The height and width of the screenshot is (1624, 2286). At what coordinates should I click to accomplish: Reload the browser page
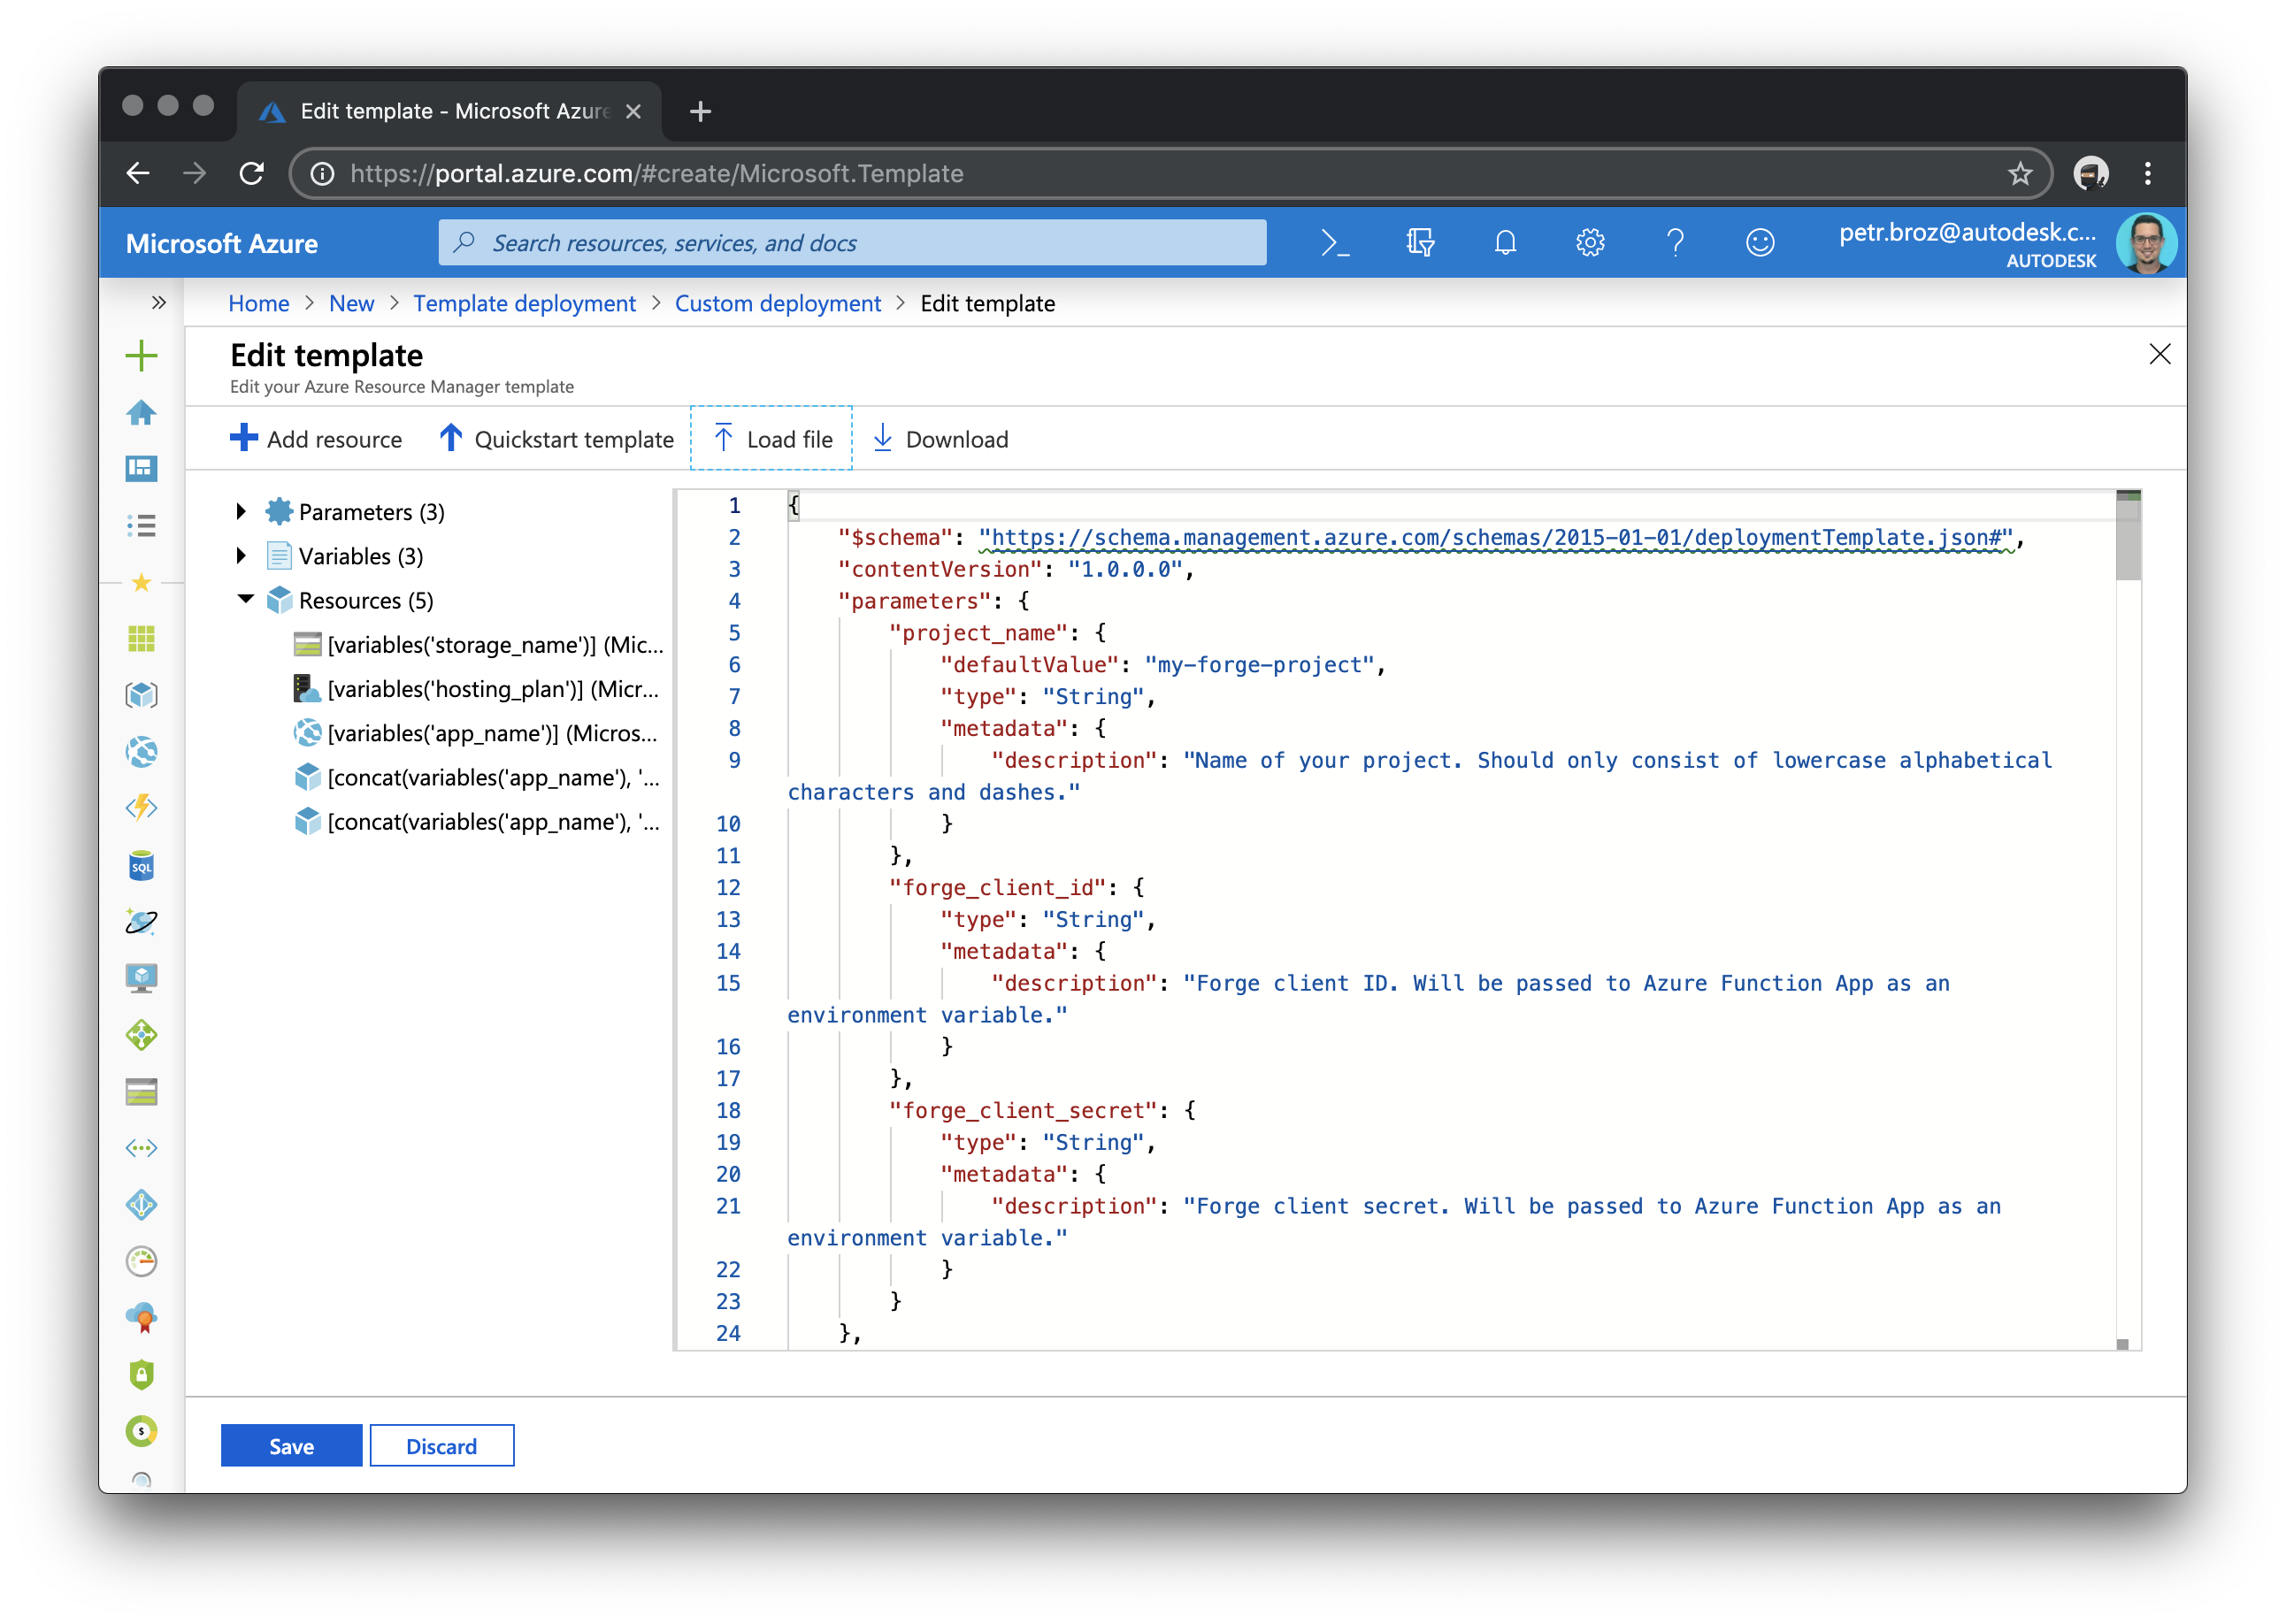click(x=251, y=174)
